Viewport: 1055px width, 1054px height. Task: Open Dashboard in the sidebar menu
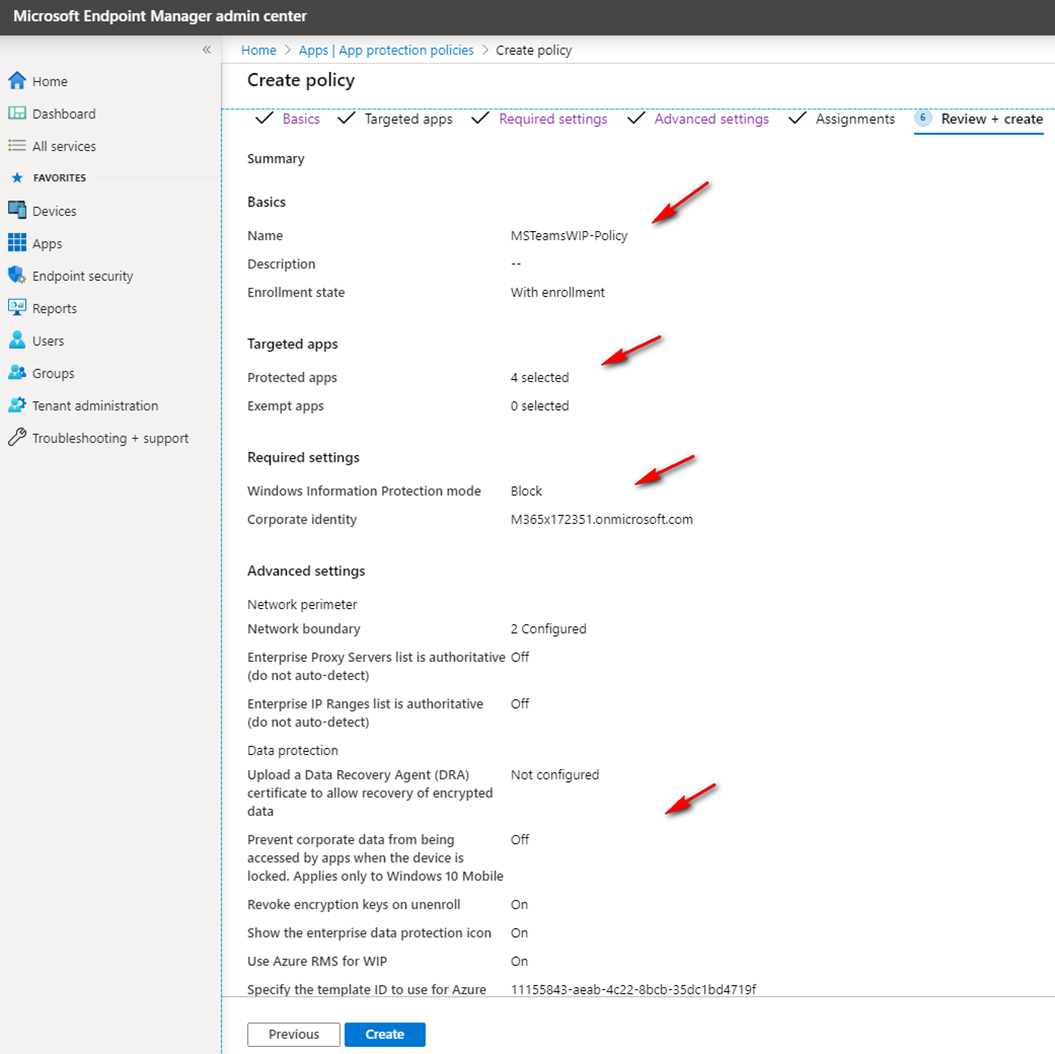[x=64, y=114]
